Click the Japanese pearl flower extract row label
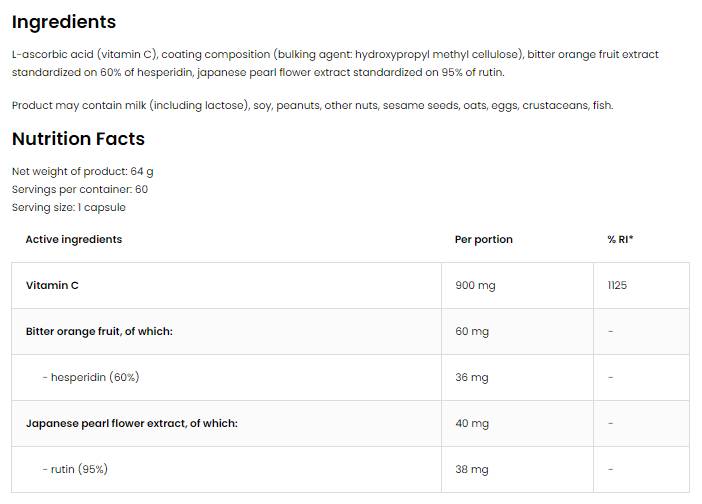This screenshot has width=702, height=504. pos(131,423)
